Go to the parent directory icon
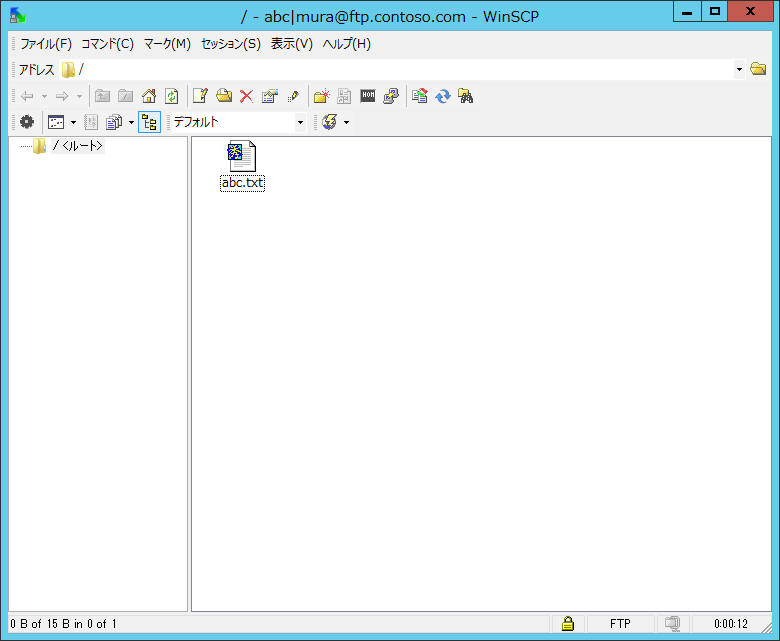Image resolution: width=780 pixels, height=641 pixels. (x=102, y=96)
